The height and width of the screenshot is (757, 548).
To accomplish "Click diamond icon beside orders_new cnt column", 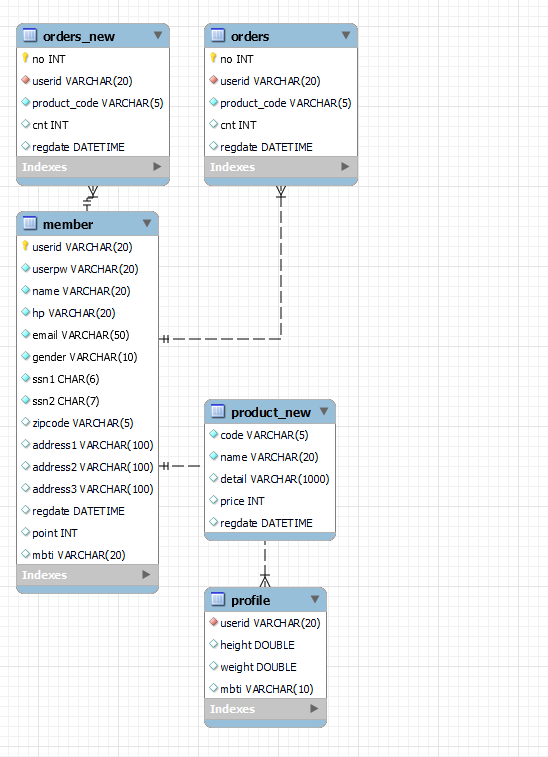I will [26, 124].
